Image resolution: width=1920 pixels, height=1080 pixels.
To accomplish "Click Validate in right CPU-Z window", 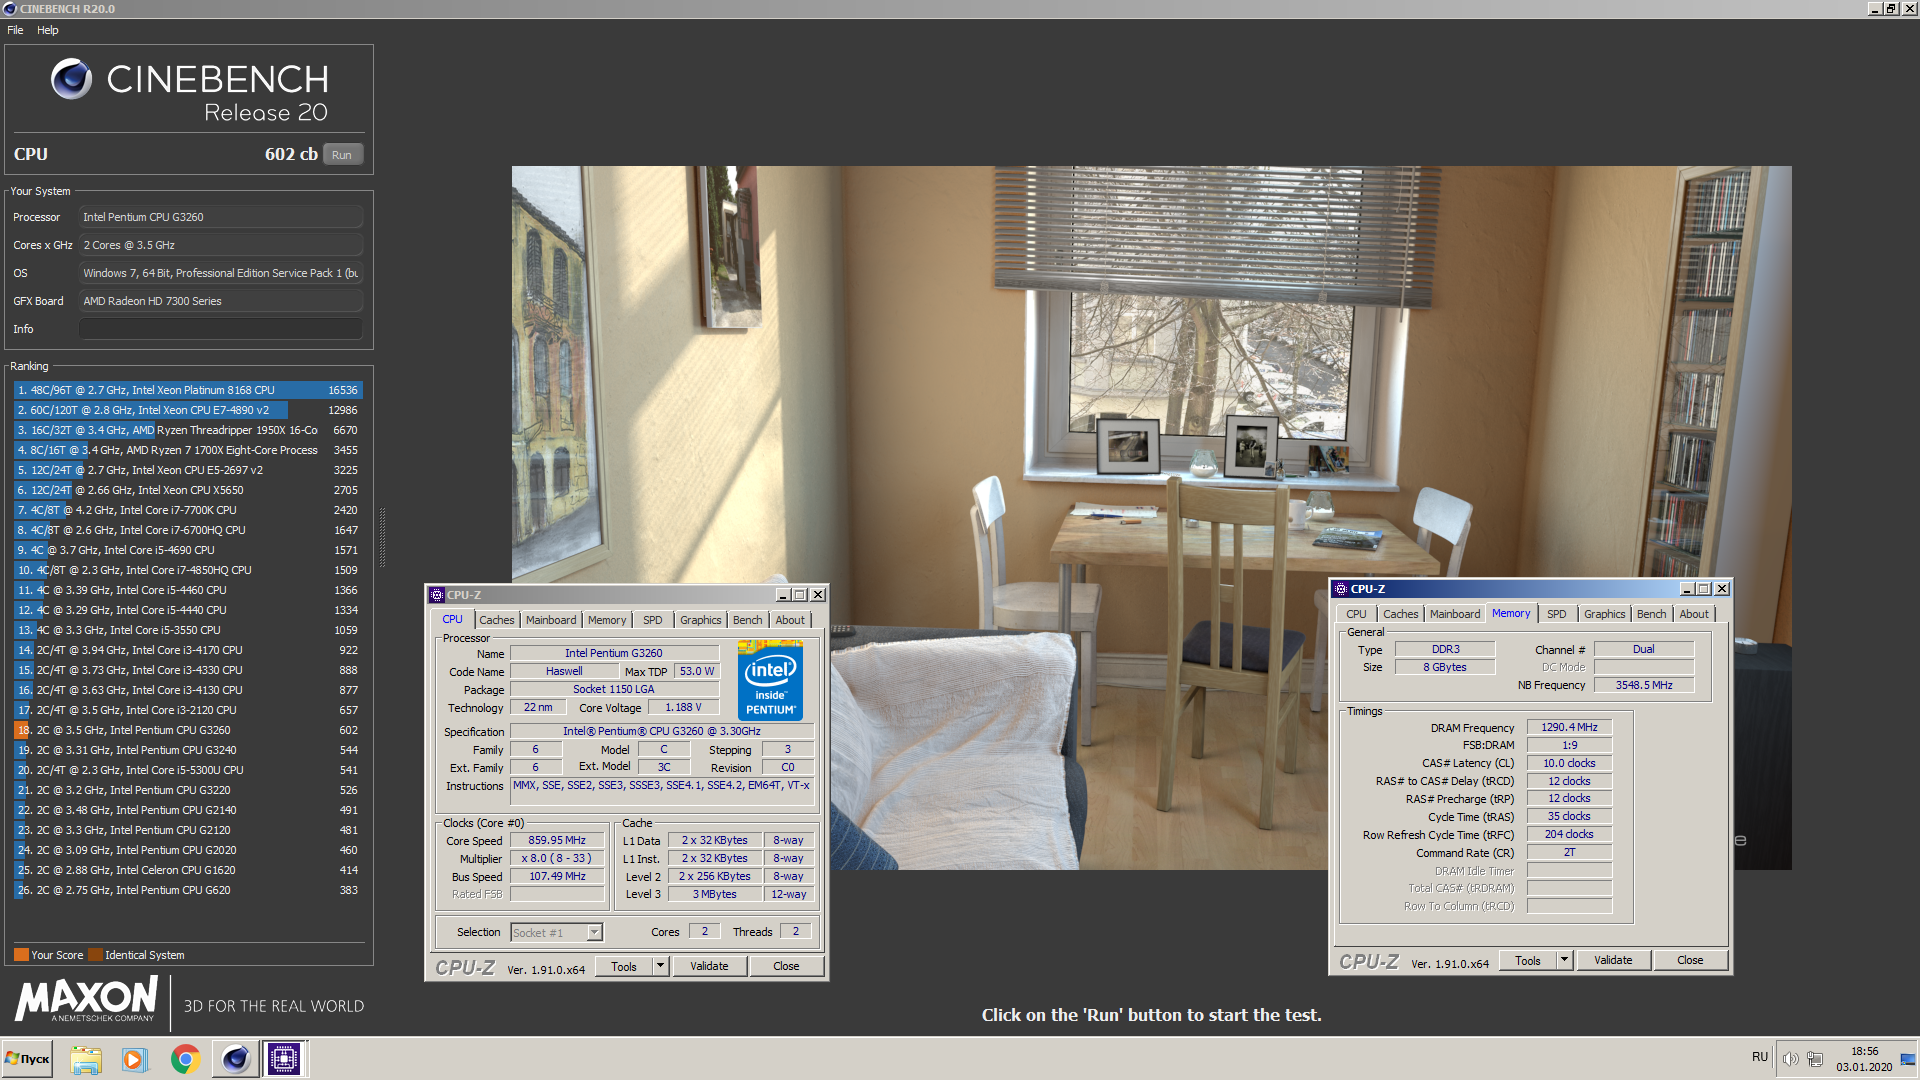I will (1613, 961).
